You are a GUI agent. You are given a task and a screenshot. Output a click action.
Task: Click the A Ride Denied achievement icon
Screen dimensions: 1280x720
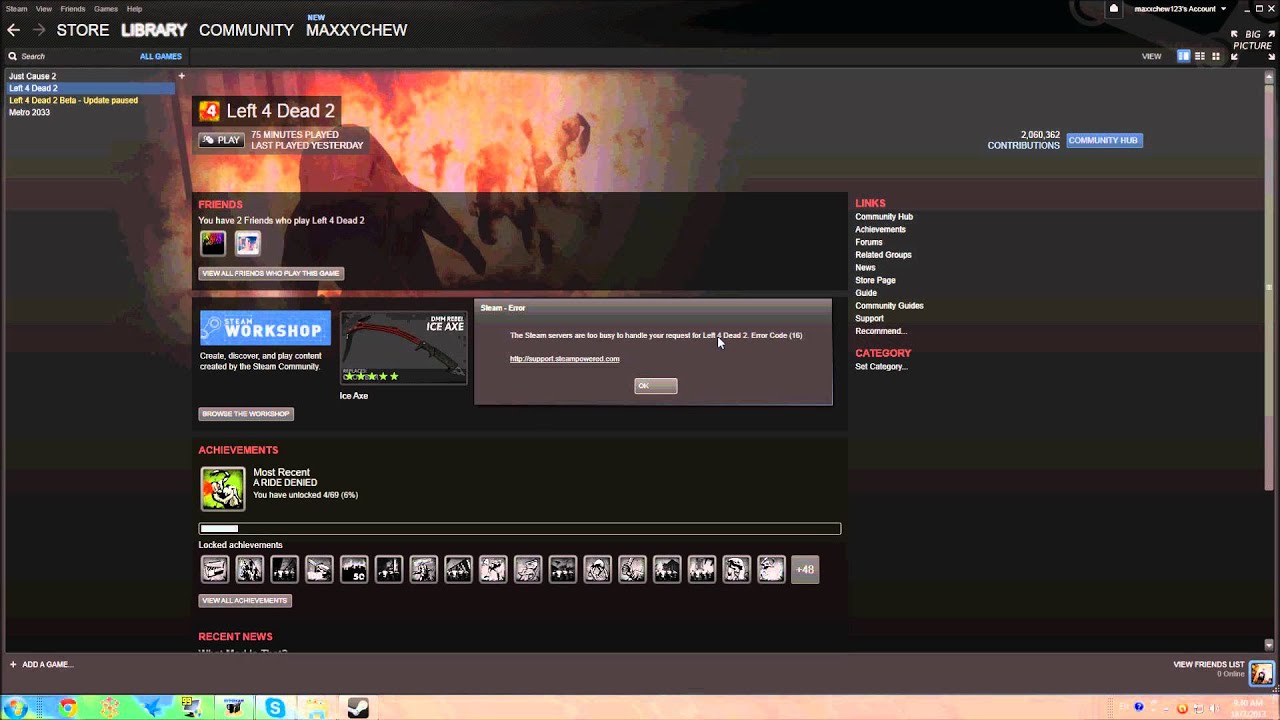(222, 489)
